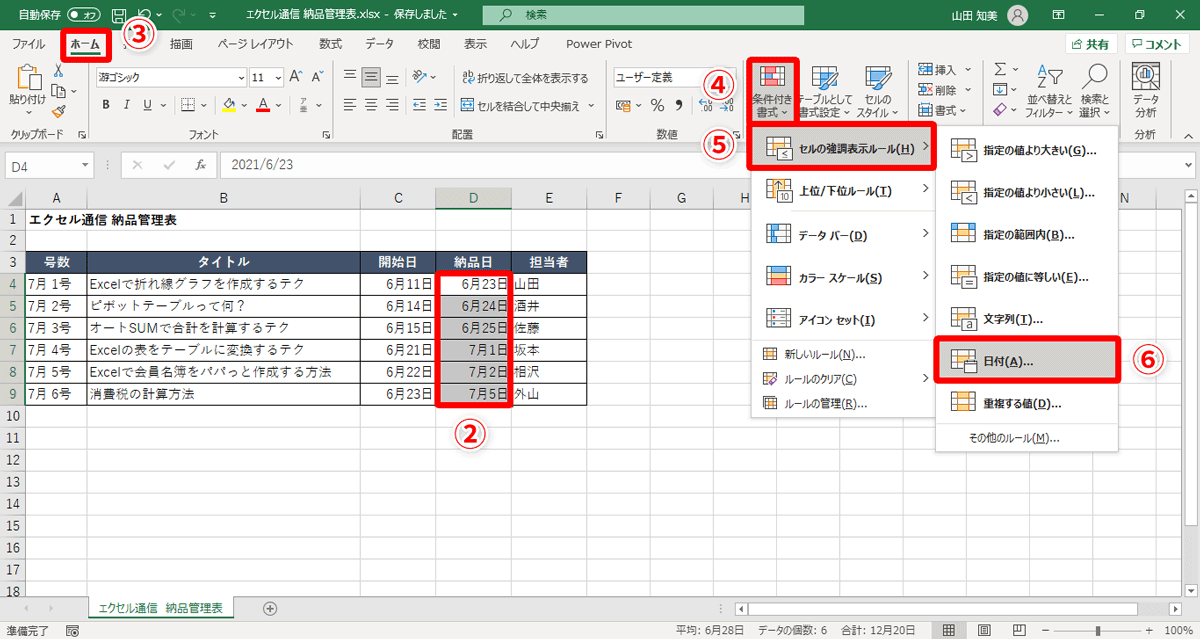The height and width of the screenshot is (639, 1200).
Task: Toggle Top Align
Action: pos(350,77)
